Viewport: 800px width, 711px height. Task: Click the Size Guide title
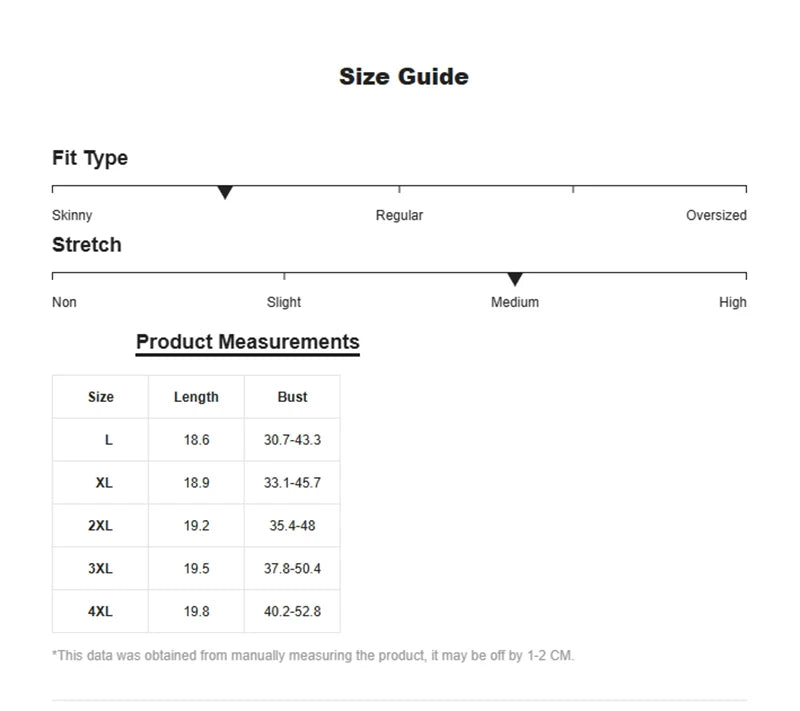click(x=403, y=77)
